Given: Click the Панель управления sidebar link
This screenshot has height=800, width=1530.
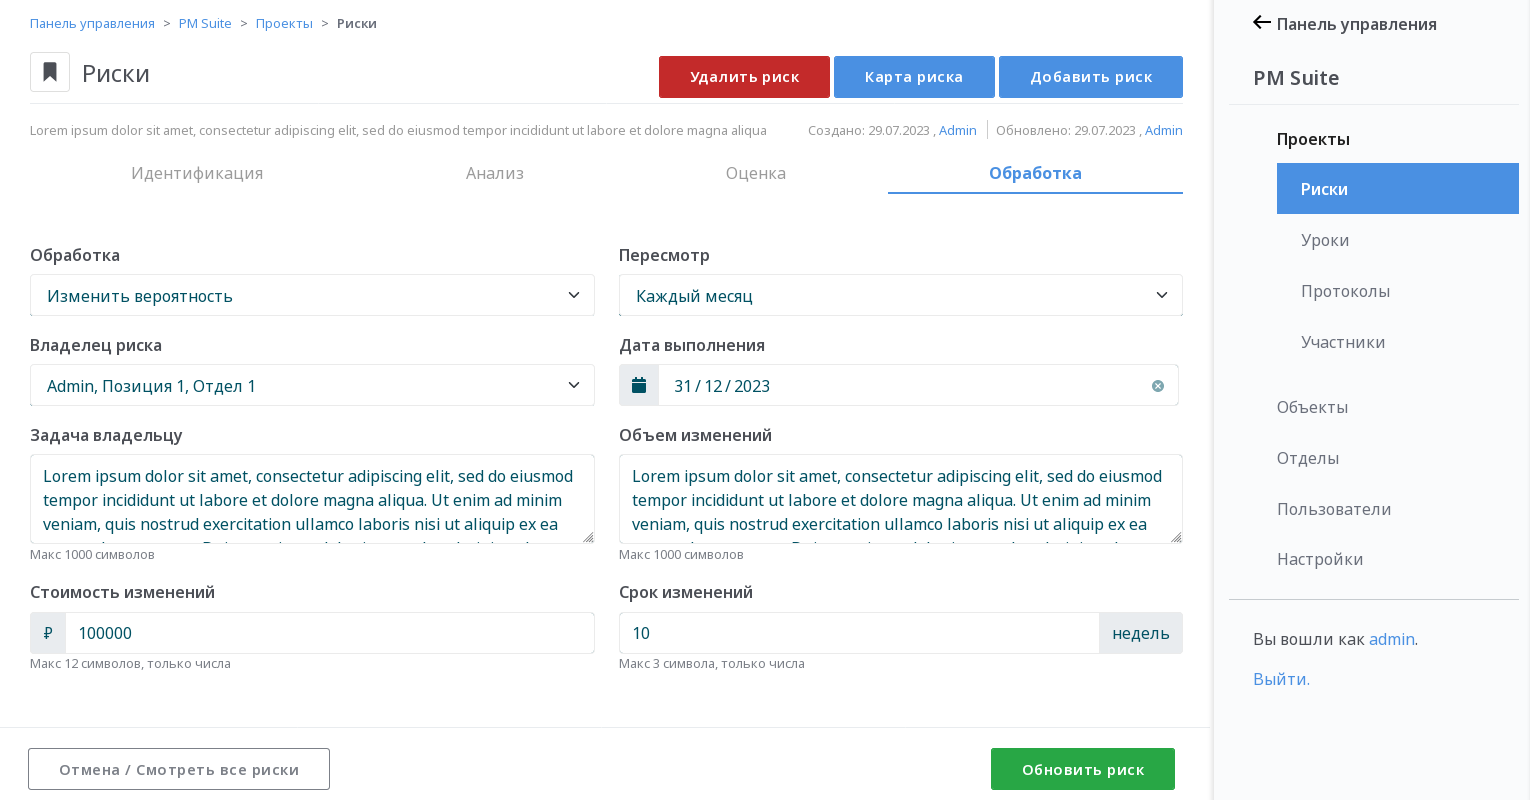Looking at the screenshot, I should click(x=1356, y=24).
